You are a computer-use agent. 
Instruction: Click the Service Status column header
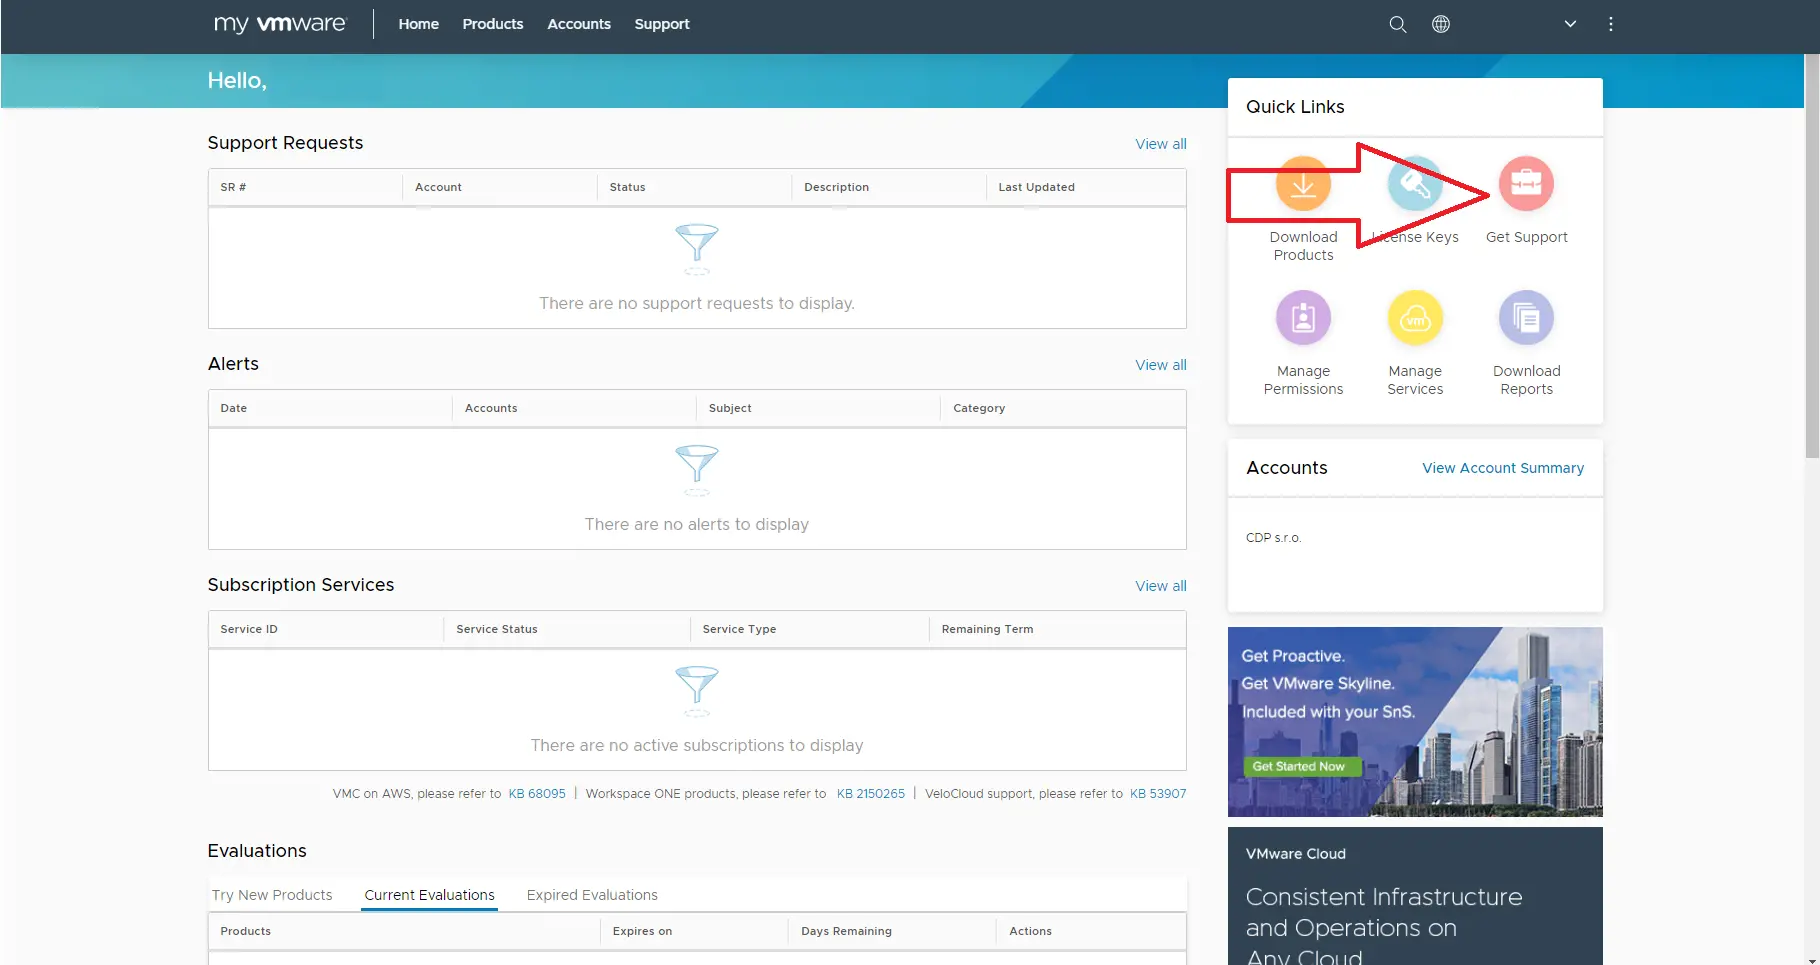(x=567, y=629)
